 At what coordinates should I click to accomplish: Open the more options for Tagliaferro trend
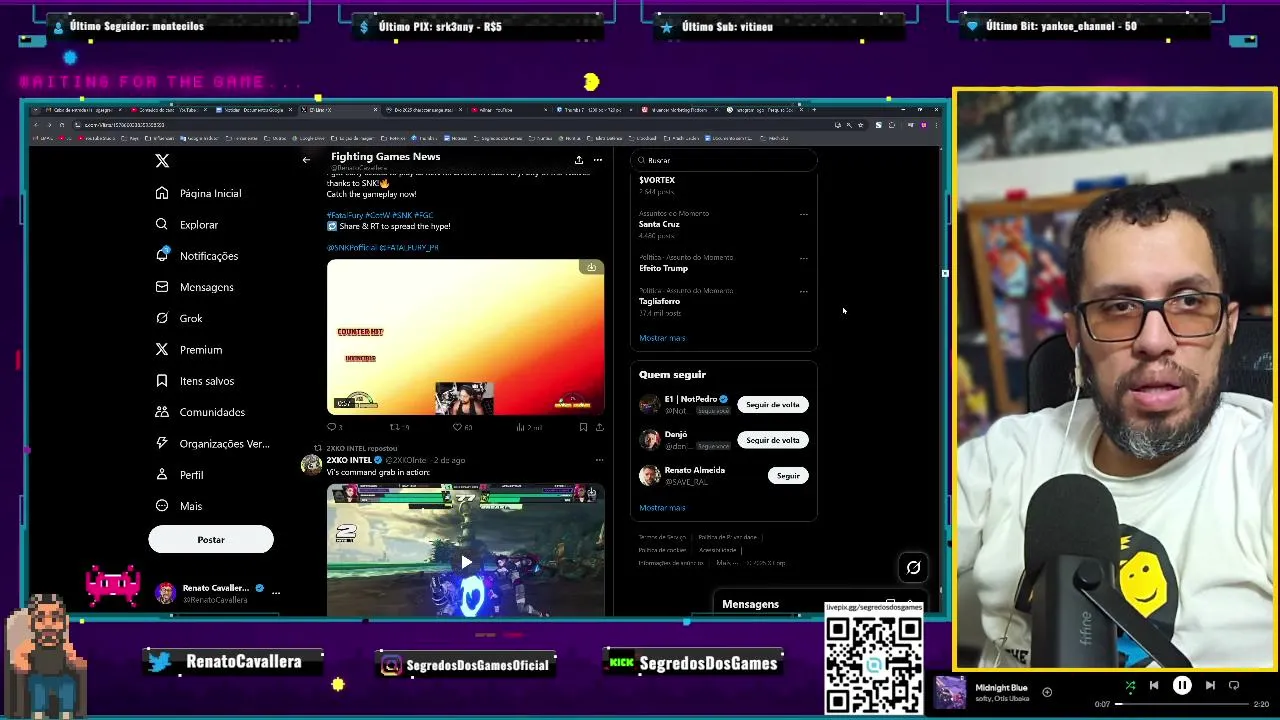click(803, 291)
